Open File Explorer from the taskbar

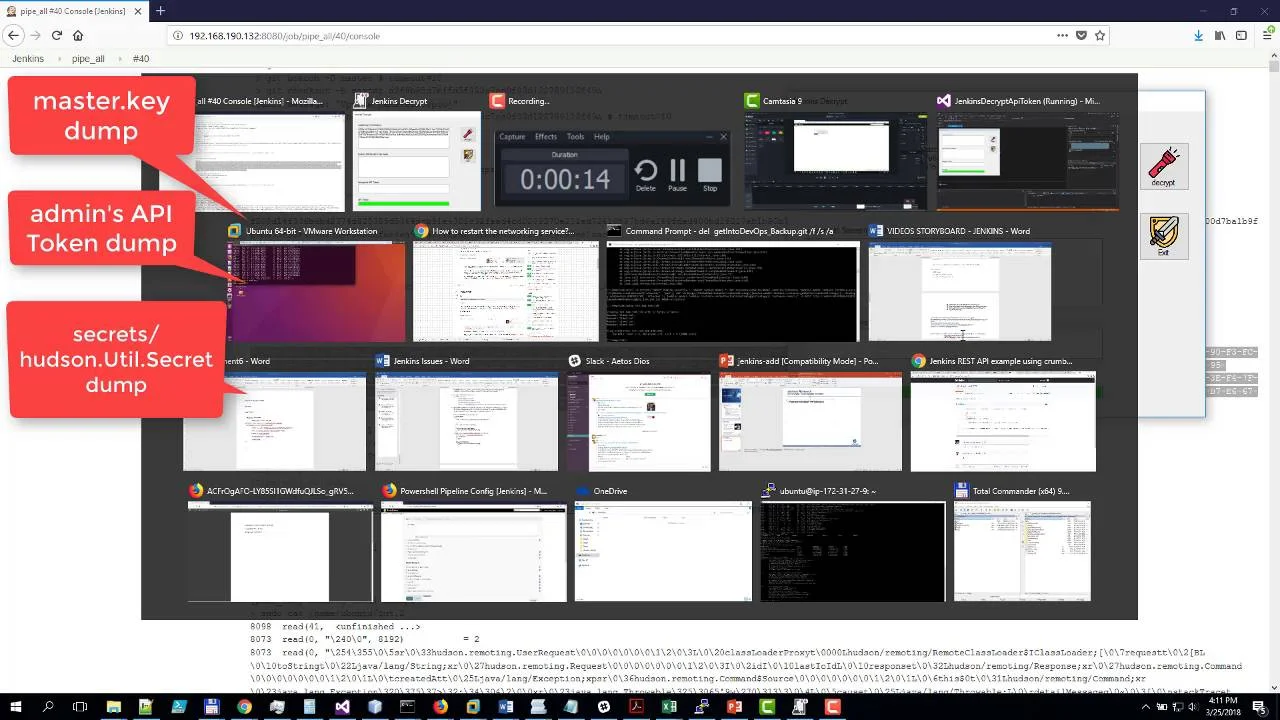pyautogui.click(x=113, y=706)
